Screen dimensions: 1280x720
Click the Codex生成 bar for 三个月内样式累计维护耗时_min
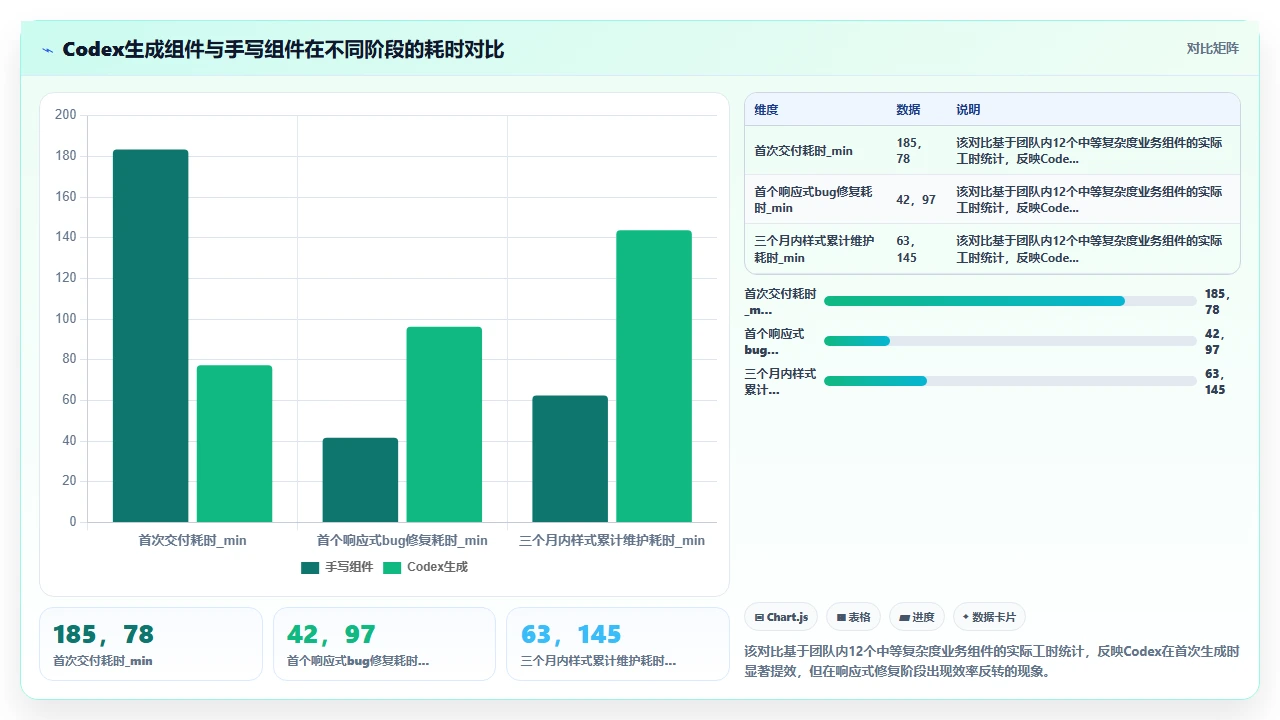[x=654, y=376]
